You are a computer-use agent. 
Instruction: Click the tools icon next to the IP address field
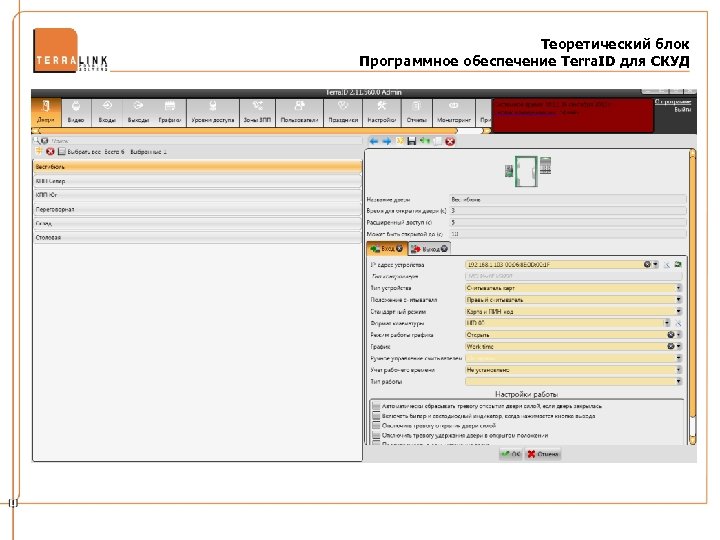(x=667, y=264)
